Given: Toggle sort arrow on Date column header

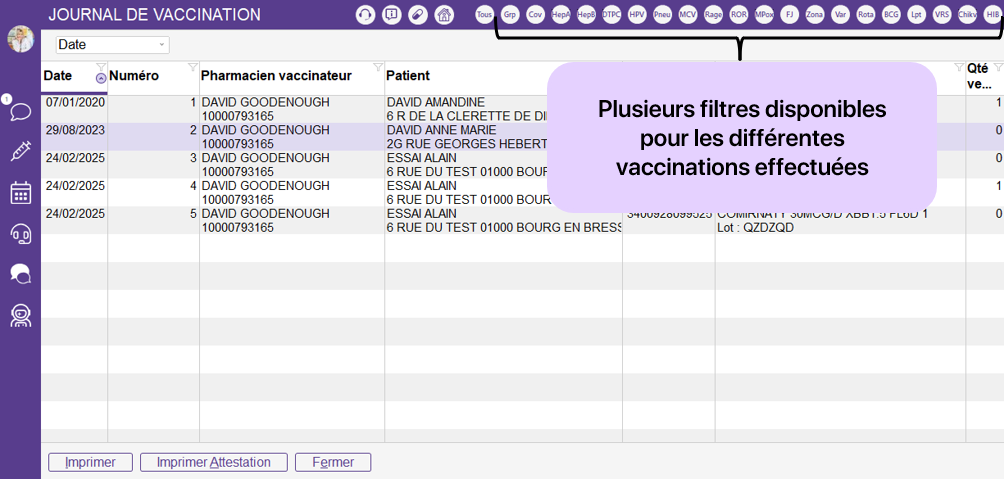Looking at the screenshot, I should [x=100, y=78].
